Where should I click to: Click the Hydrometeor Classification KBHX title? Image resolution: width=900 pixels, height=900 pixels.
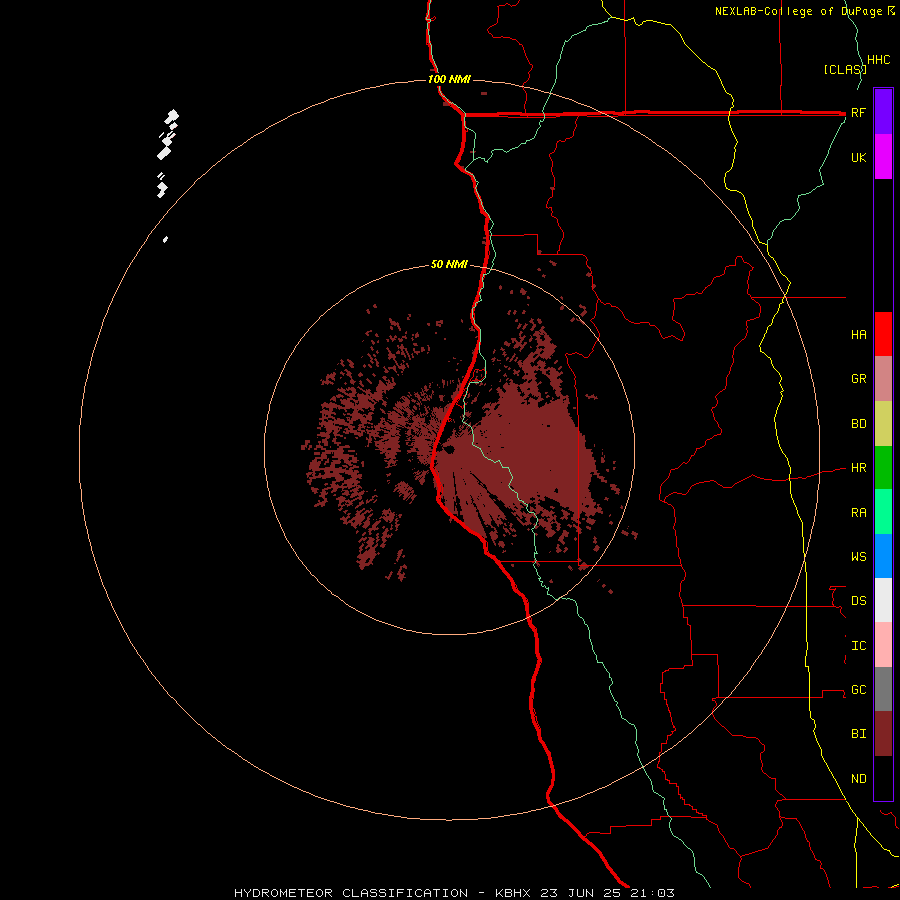(x=455, y=893)
